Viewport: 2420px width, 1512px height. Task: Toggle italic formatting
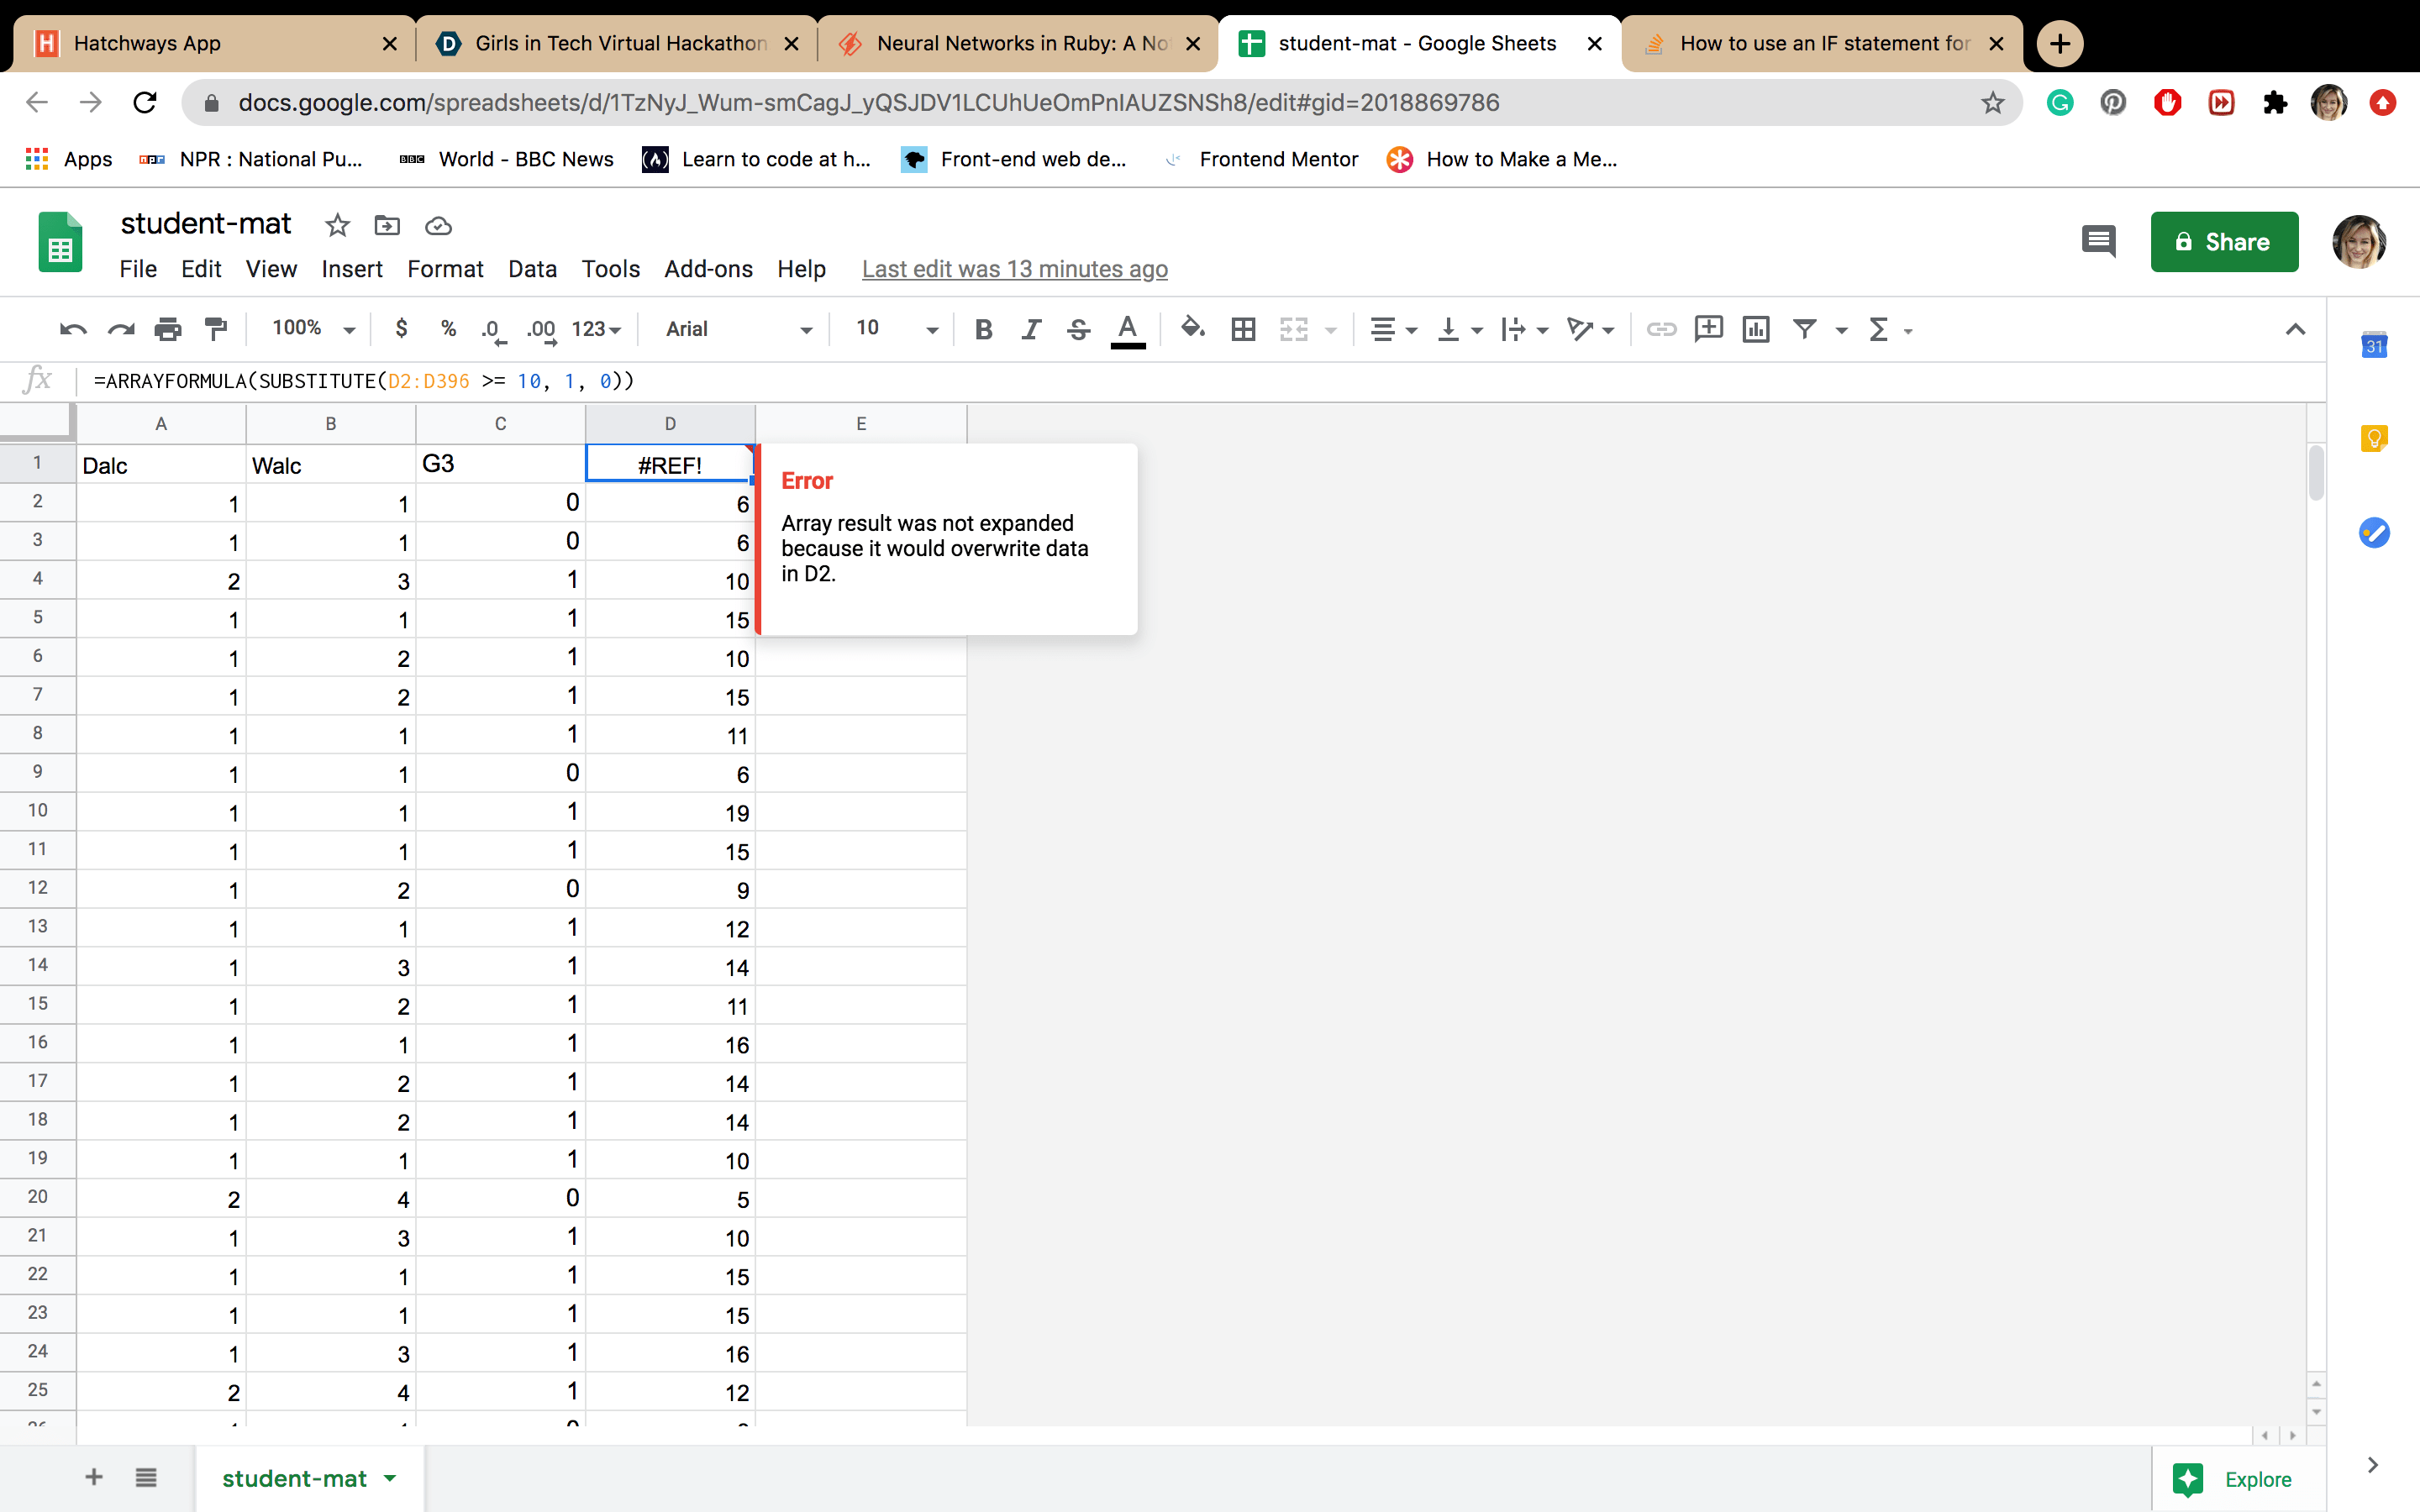click(x=1031, y=329)
